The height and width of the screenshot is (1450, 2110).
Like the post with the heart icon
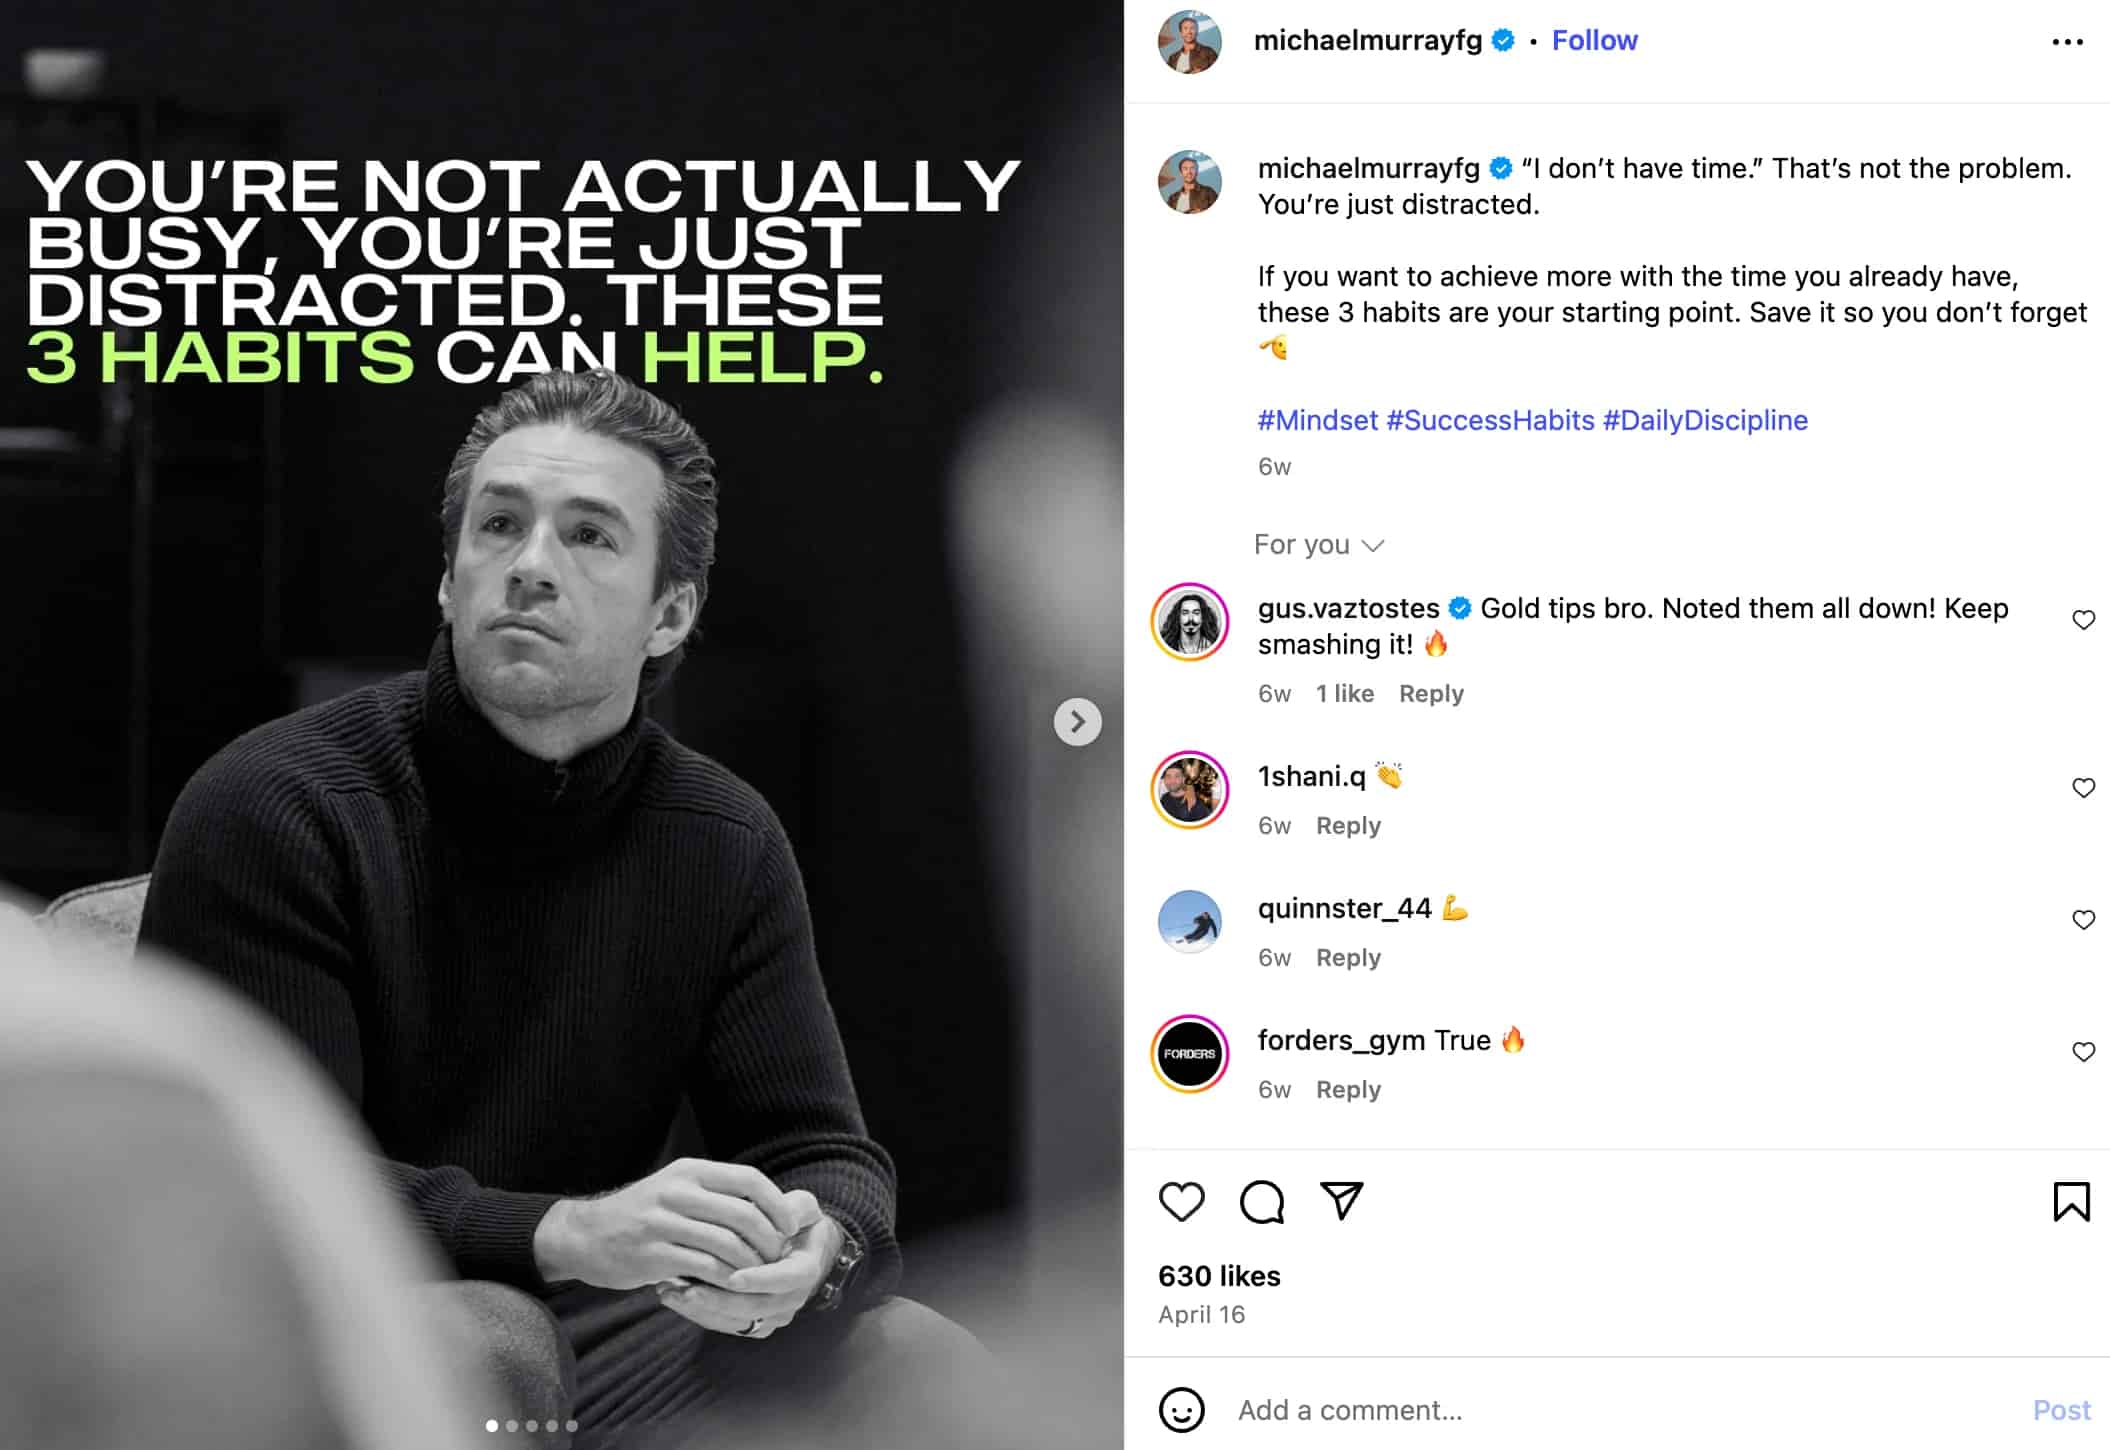coord(1181,1201)
